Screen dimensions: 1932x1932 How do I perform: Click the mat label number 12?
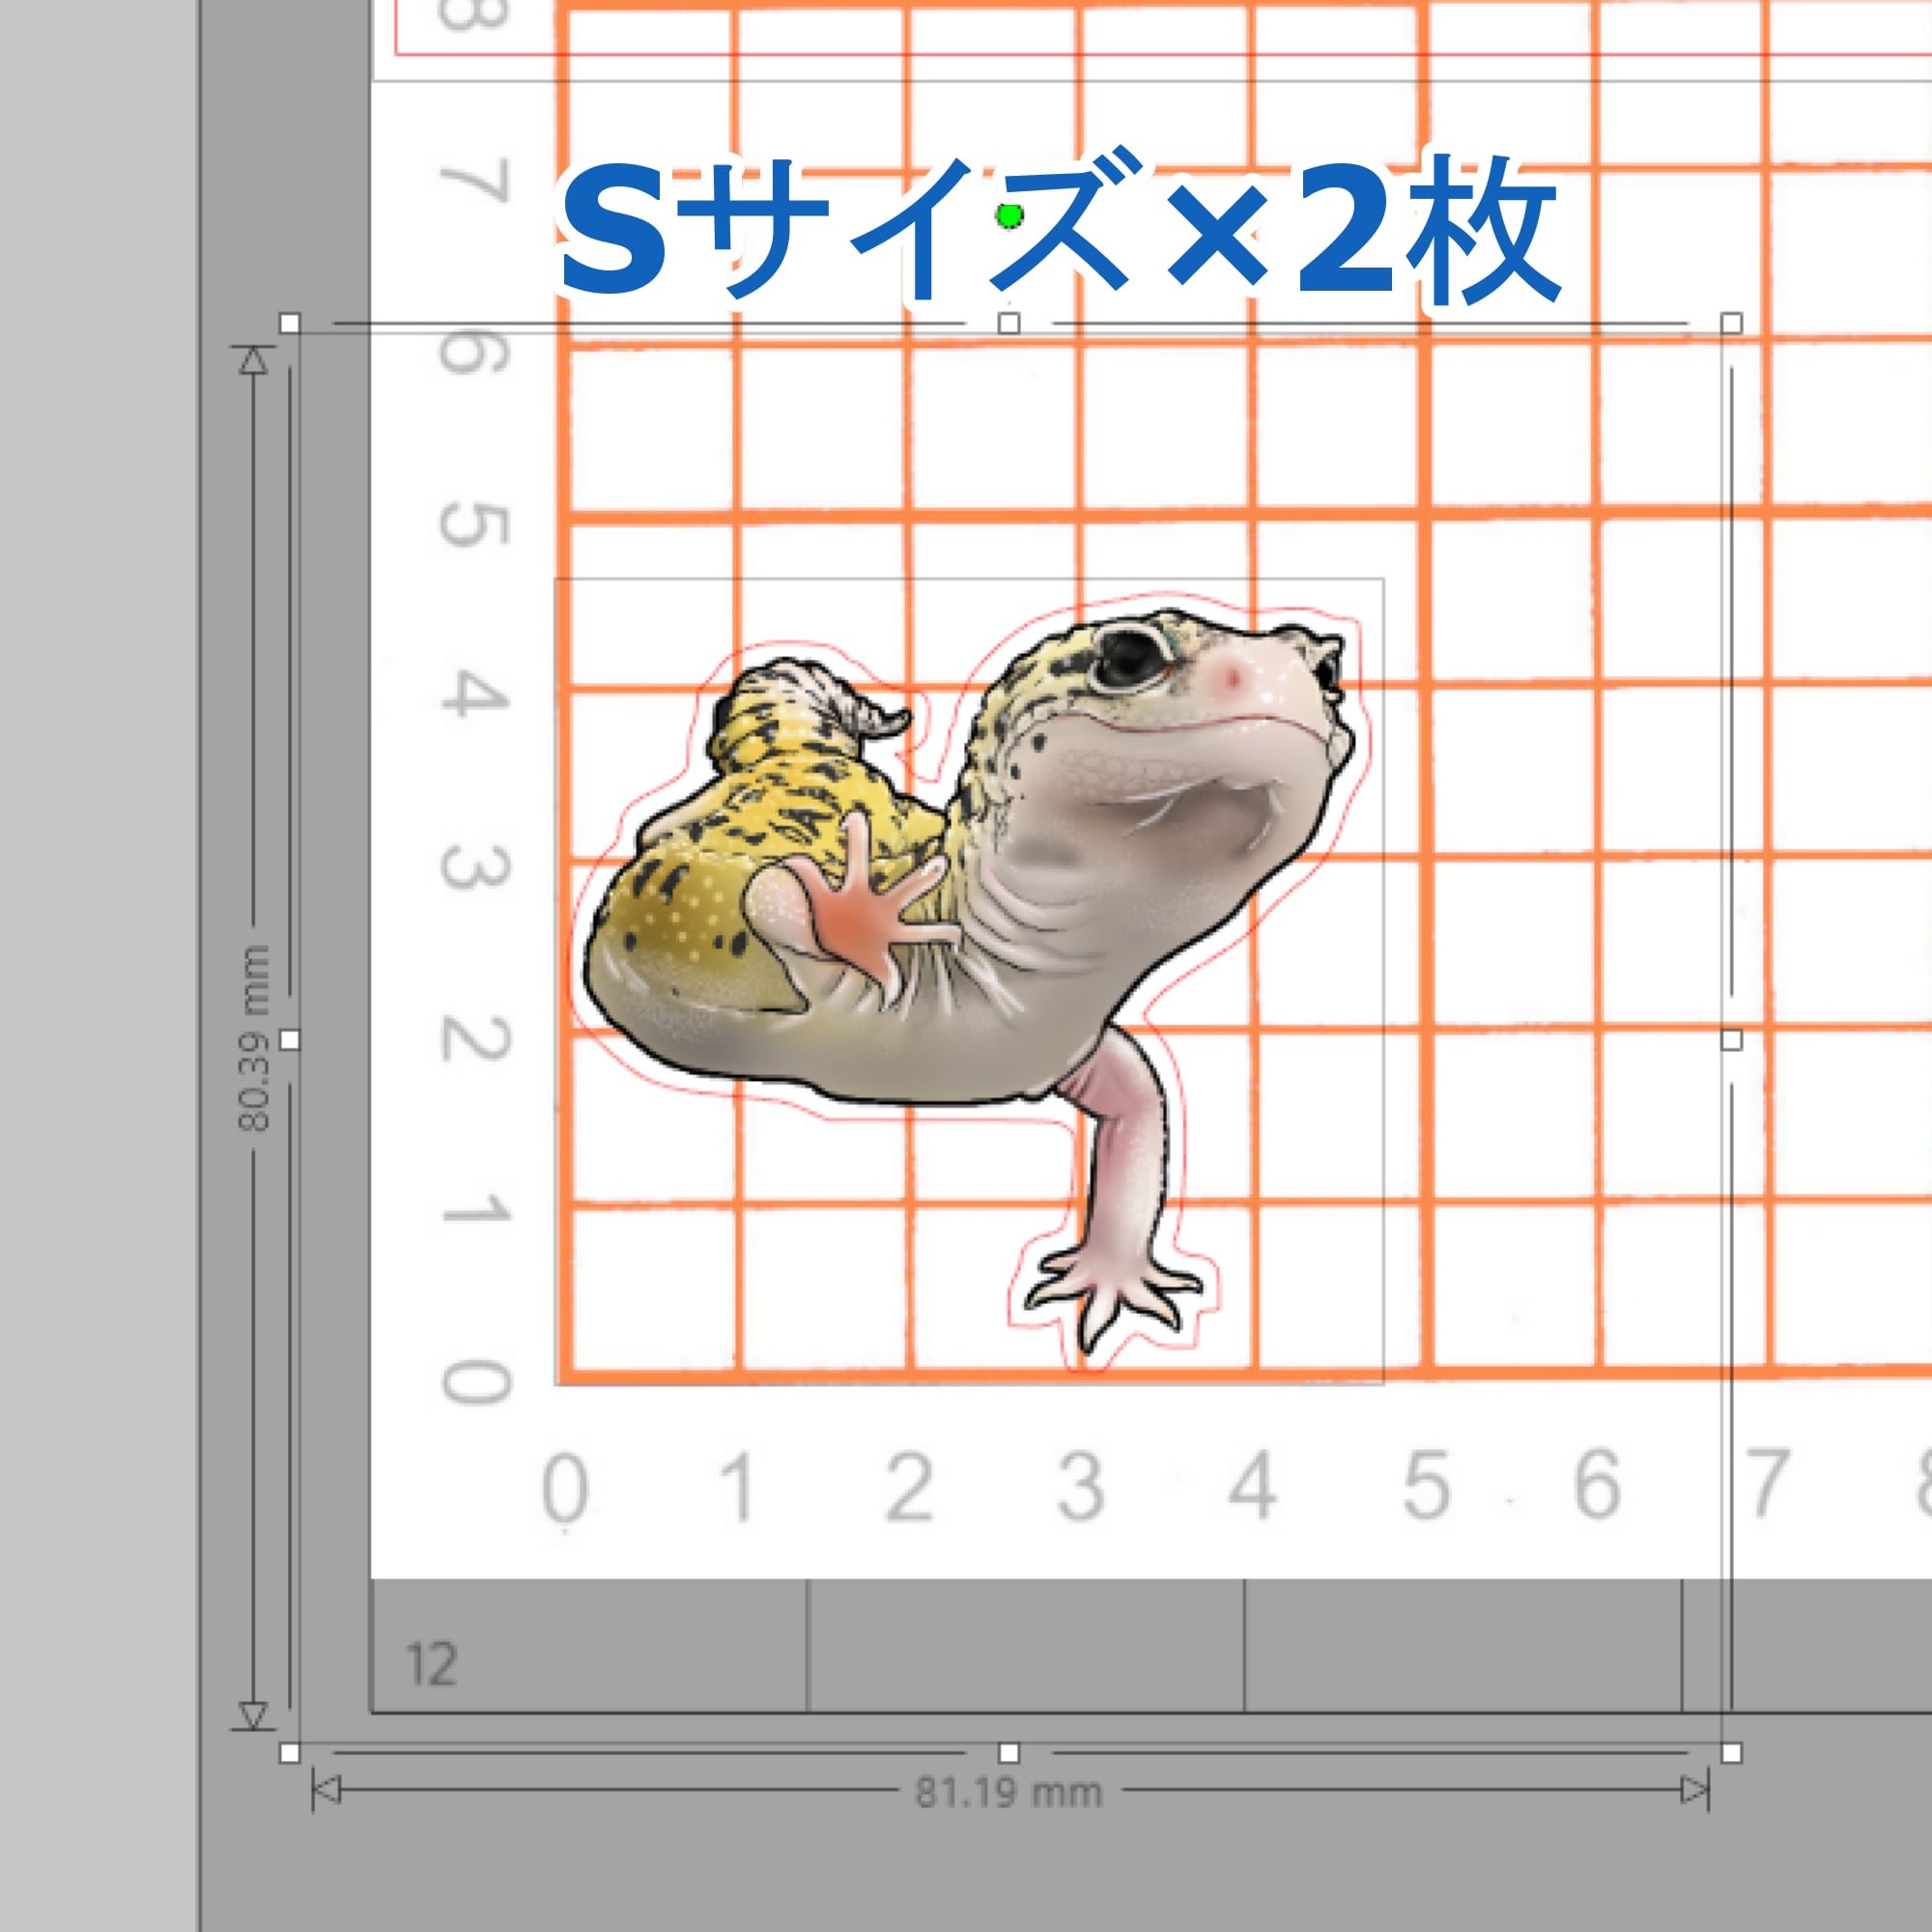(432, 1665)
